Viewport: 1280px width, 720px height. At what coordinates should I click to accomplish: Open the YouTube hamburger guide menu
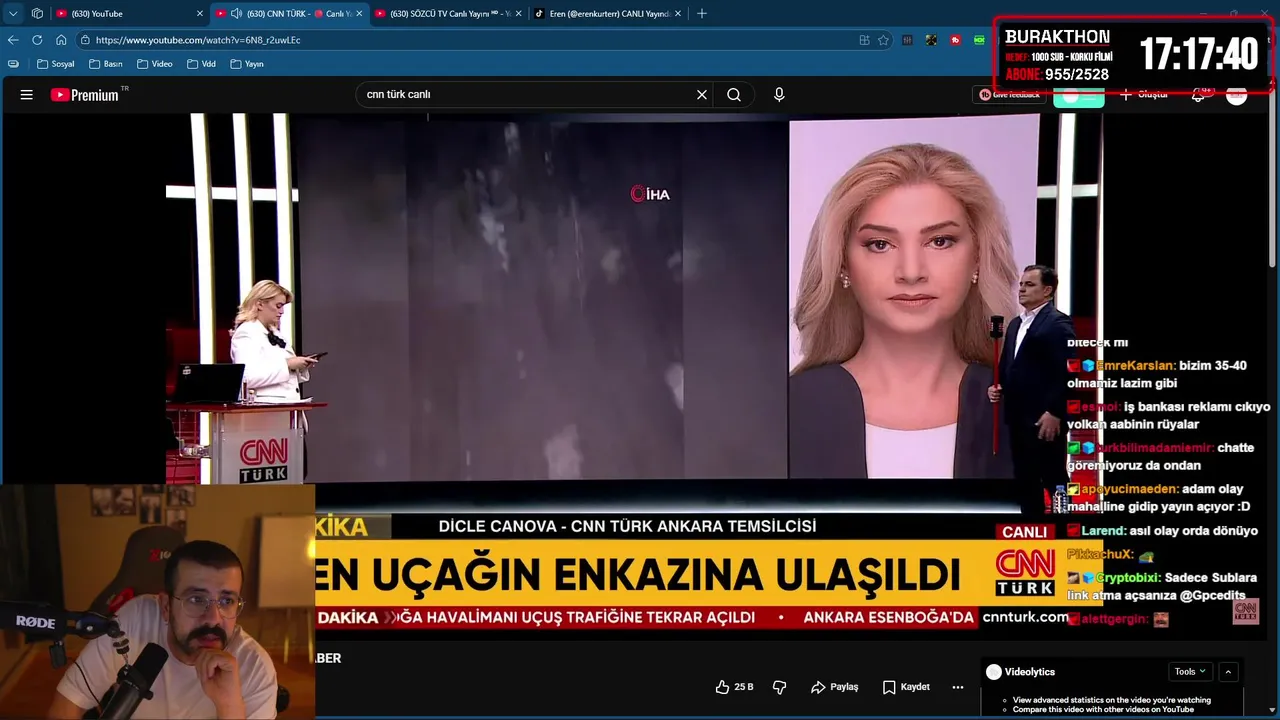[x=27, y=95]
